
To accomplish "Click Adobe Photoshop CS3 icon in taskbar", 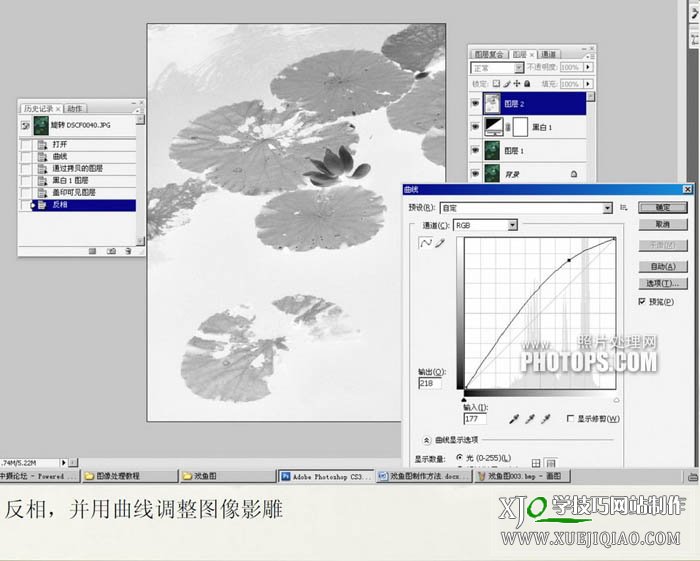I will pyautogui.click(x=286, y=477).
